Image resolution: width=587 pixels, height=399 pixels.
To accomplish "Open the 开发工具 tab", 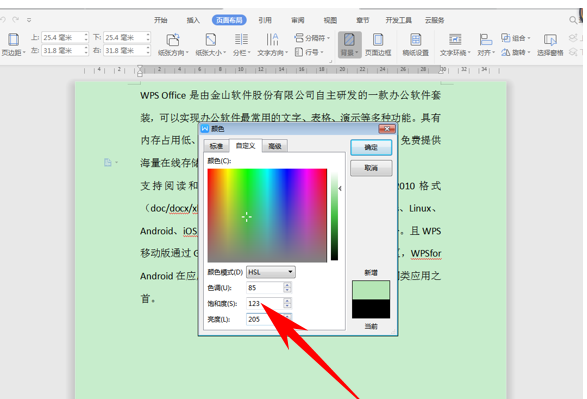I will coord(398,20).
